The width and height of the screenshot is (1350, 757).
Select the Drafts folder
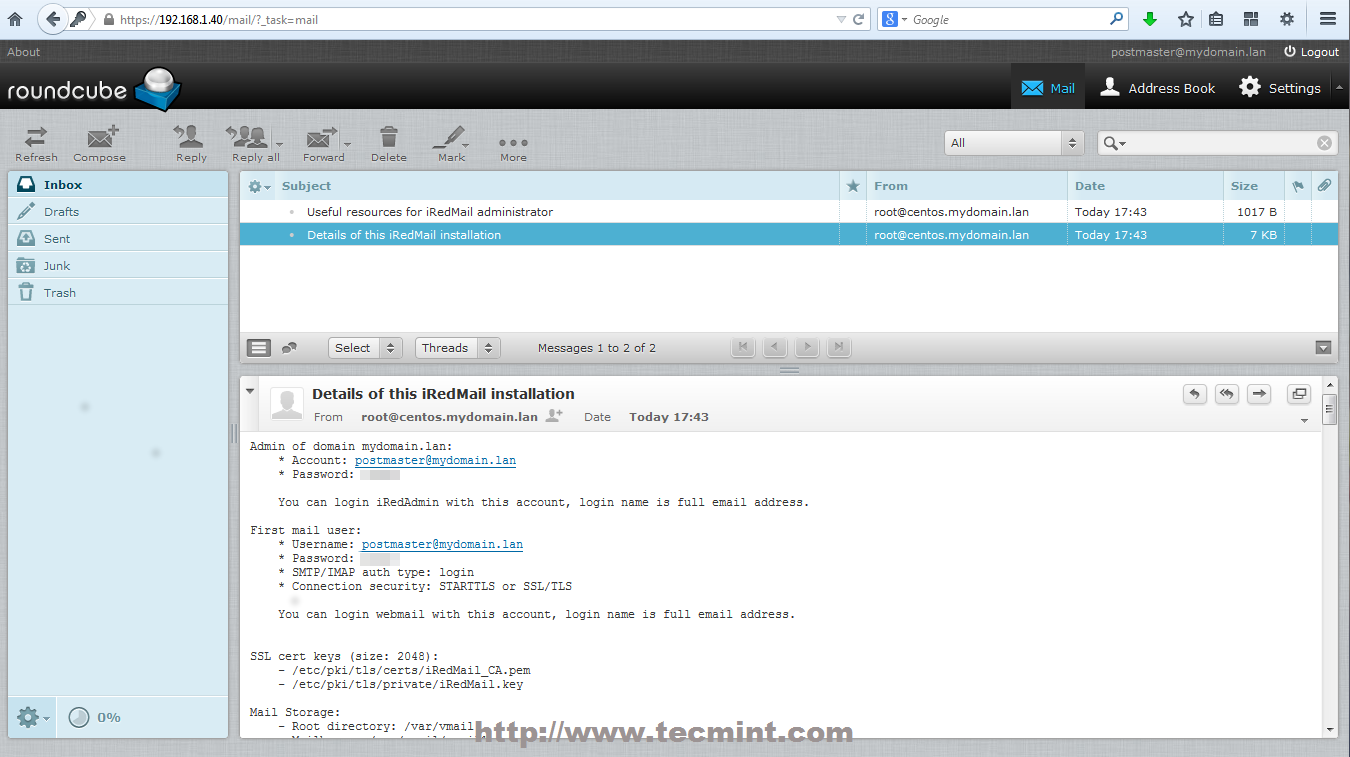click(x=118, y=211)
